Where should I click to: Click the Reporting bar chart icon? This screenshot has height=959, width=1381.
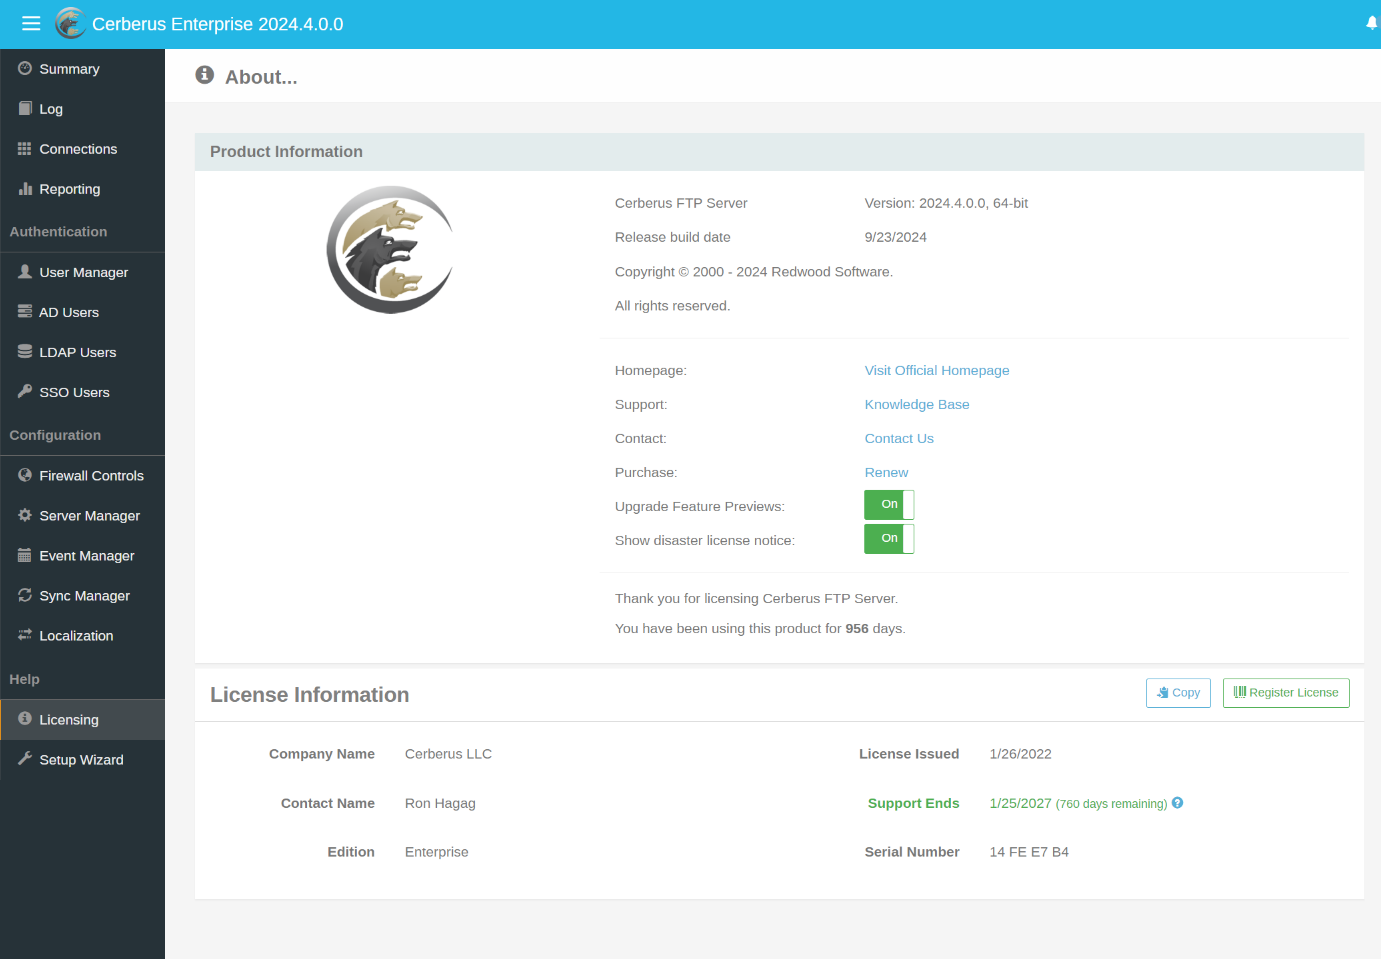[25, 188]
